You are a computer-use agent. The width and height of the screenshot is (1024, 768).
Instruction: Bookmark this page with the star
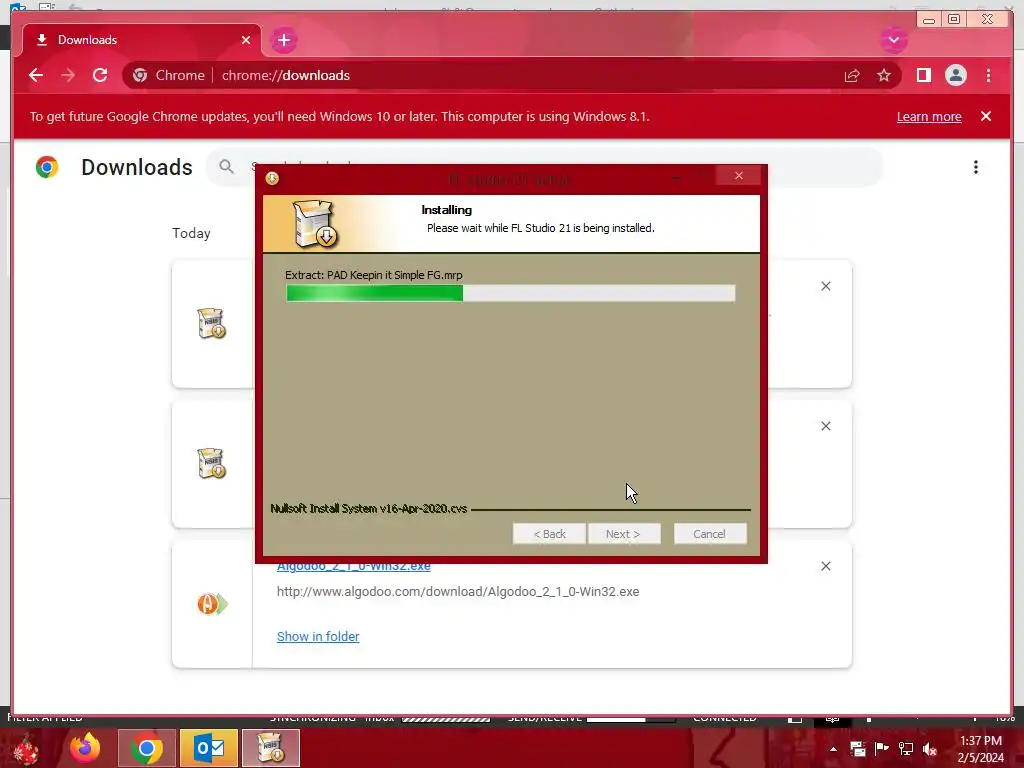click(x=884, y=75)
